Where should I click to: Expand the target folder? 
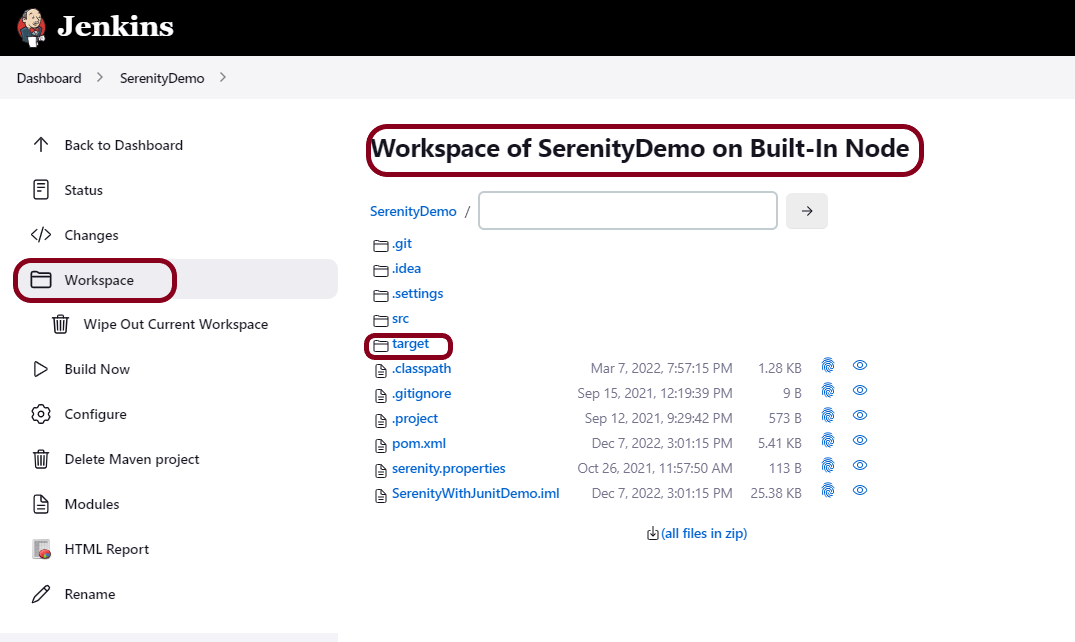[x=410, y=344]
